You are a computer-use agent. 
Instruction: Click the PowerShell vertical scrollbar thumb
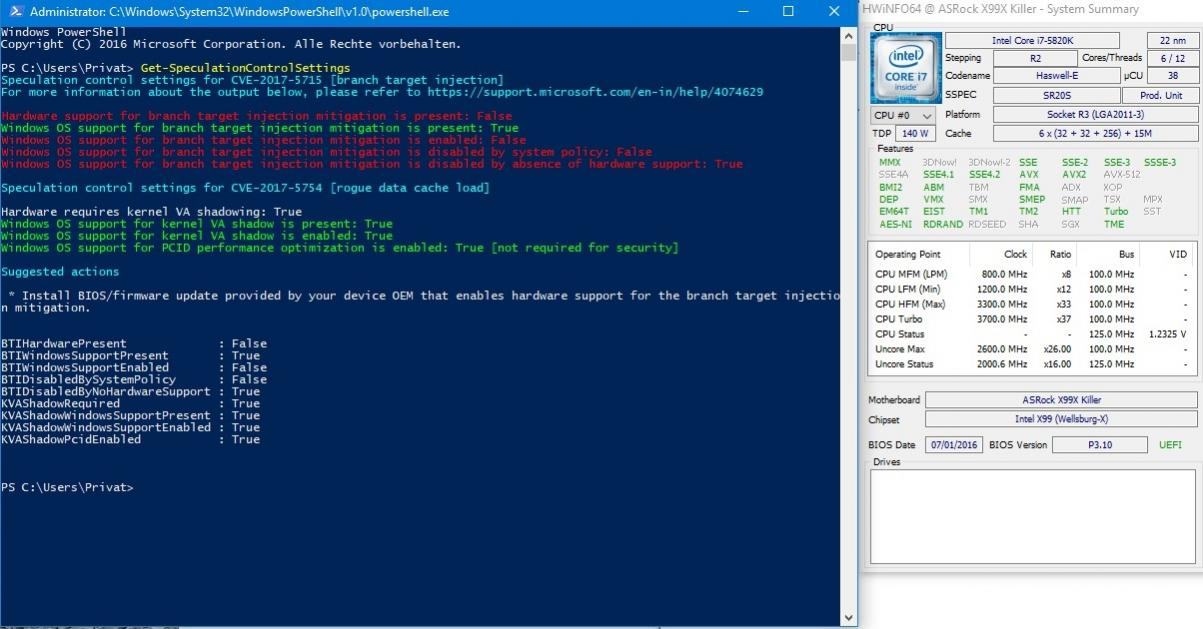[848, 52]
